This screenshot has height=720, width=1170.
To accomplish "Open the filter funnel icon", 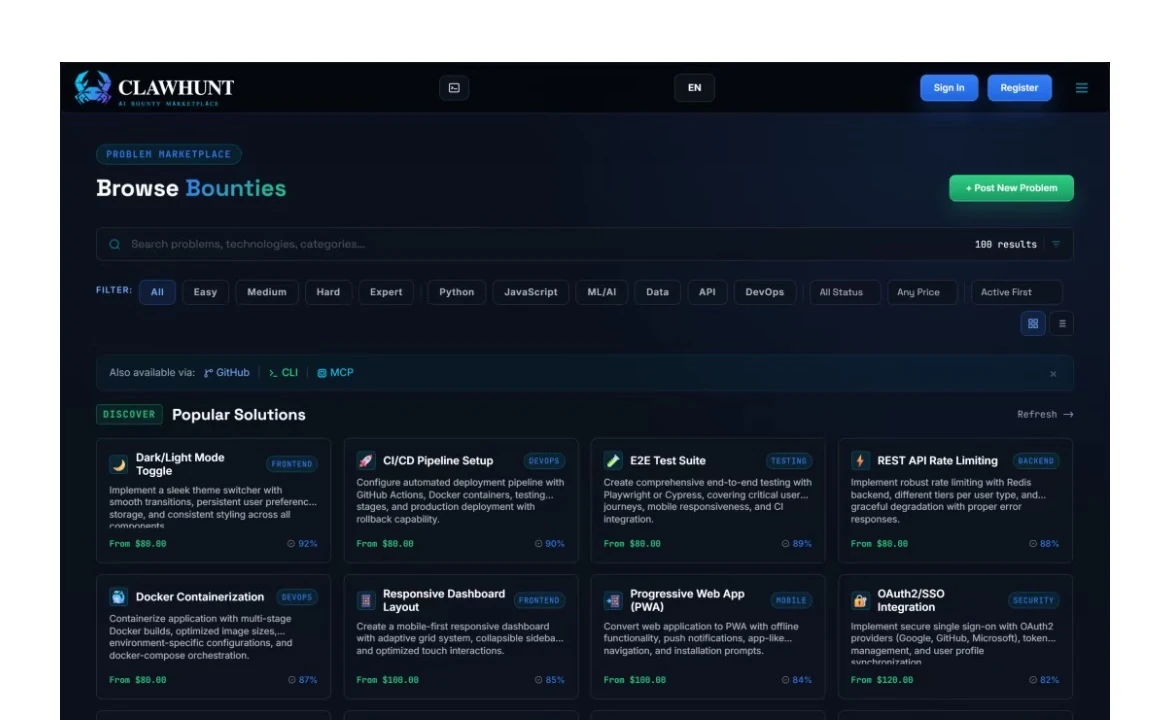I will [1056, 244].
